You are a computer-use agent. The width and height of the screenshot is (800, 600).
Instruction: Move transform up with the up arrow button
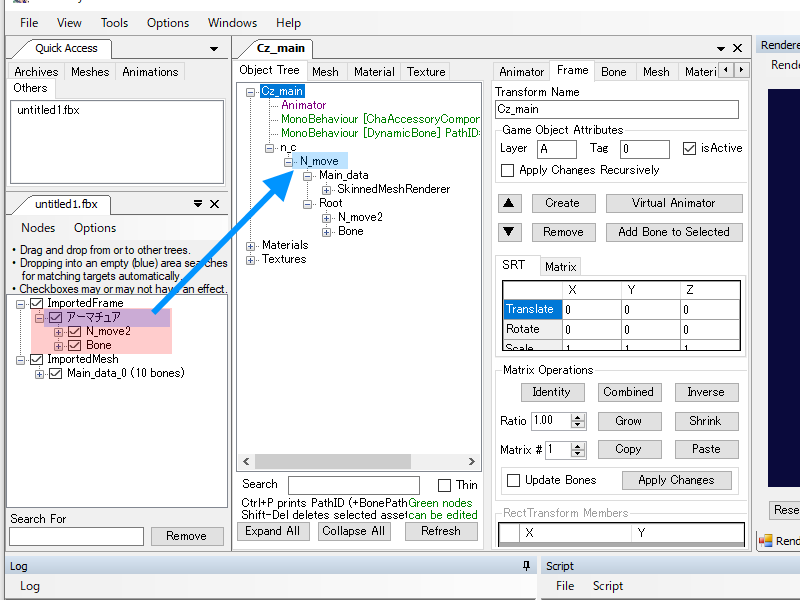click(x=509, y=203)
